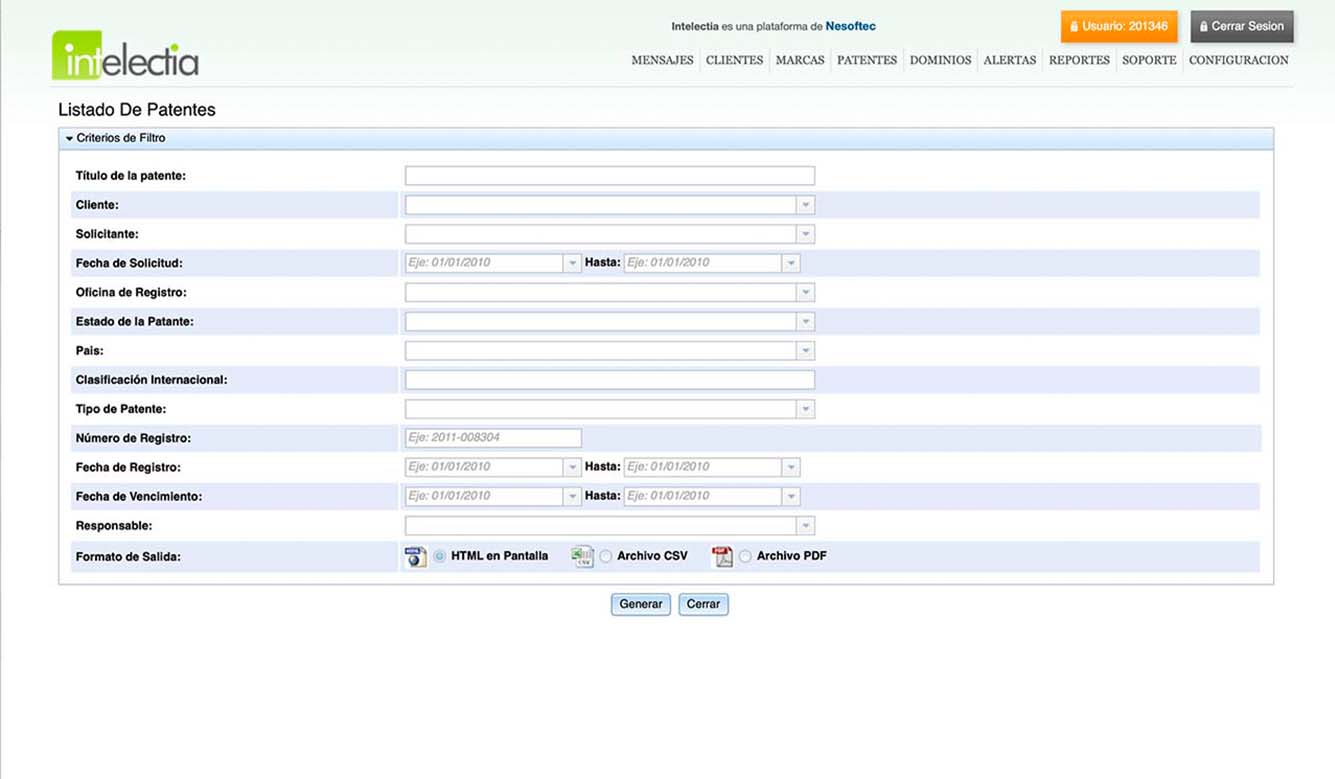Collapse the Criterios de Filtro panel

[x=70, y=138]
